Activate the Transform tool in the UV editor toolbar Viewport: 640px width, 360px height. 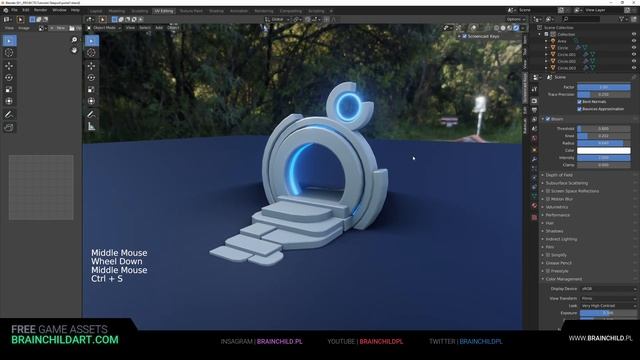pos(9,101)
